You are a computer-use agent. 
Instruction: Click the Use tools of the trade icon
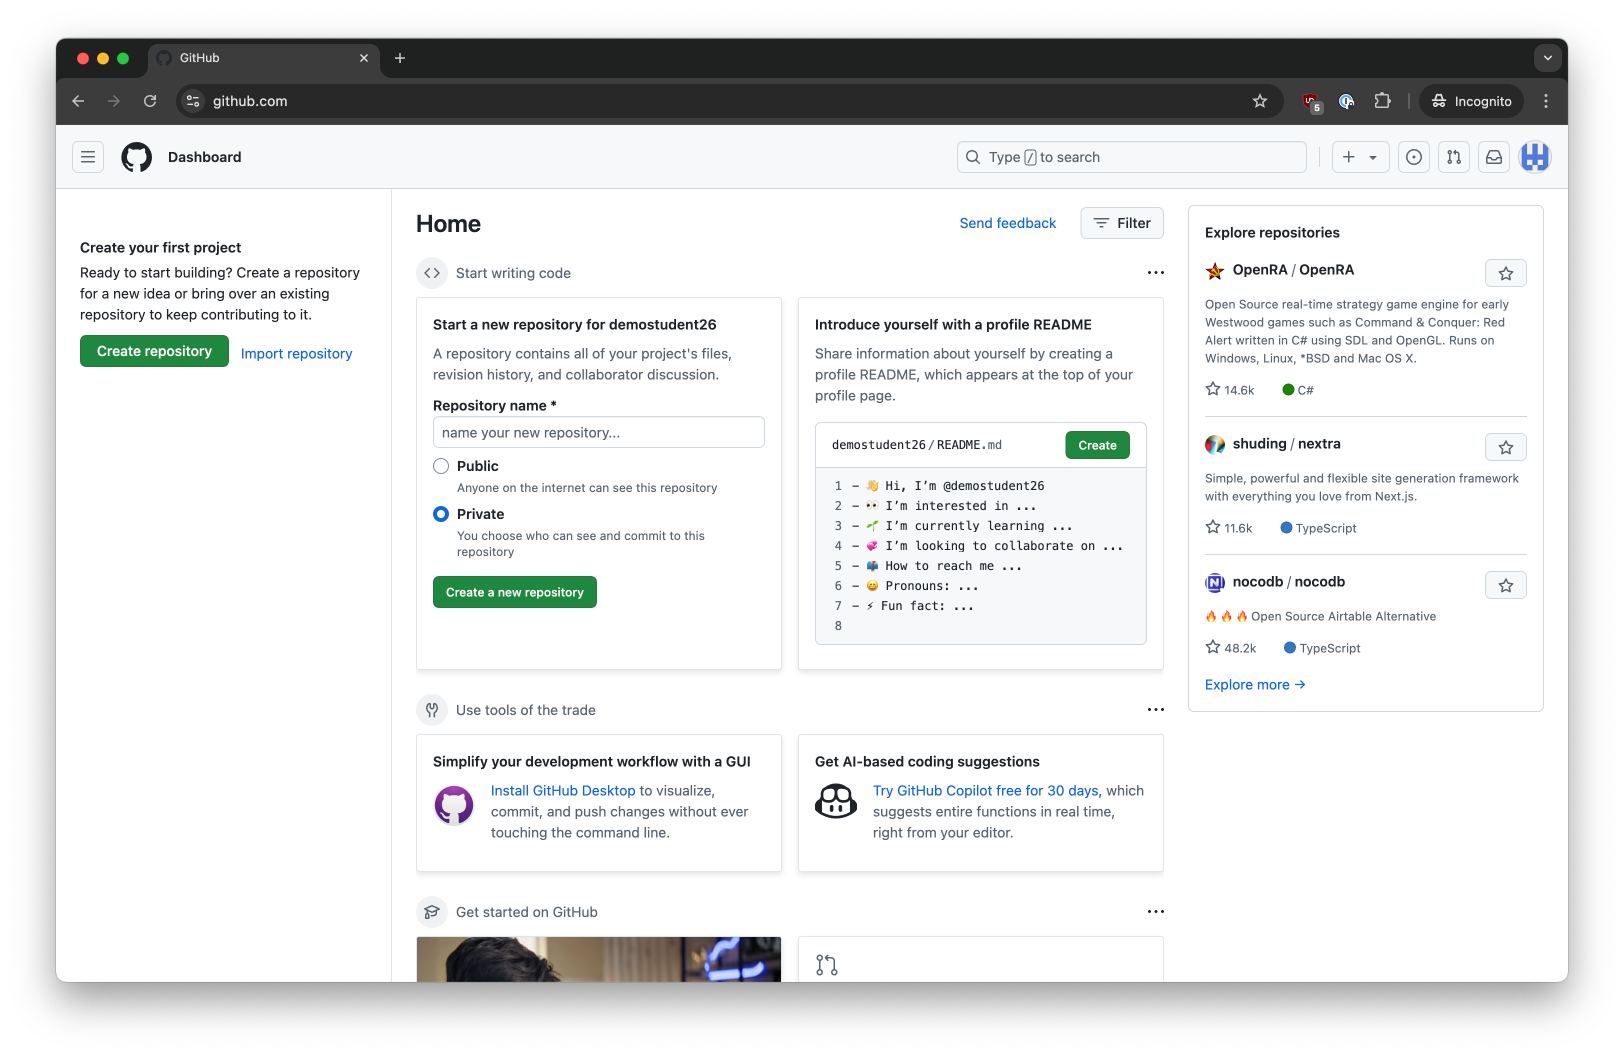click(432, 710)
